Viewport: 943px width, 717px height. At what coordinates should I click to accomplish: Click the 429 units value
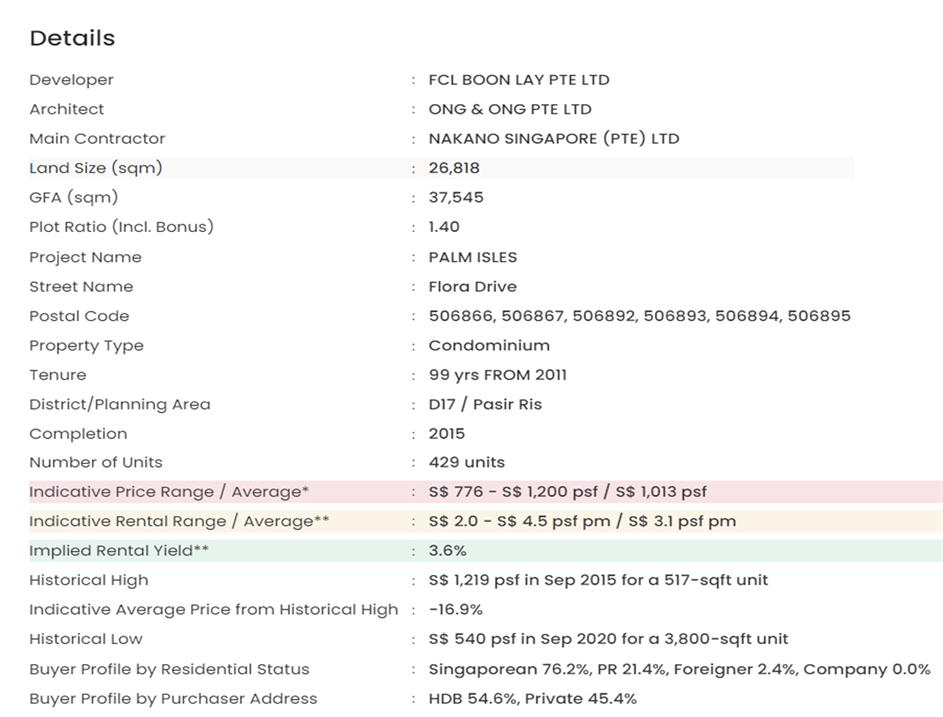tap(466, 463)
